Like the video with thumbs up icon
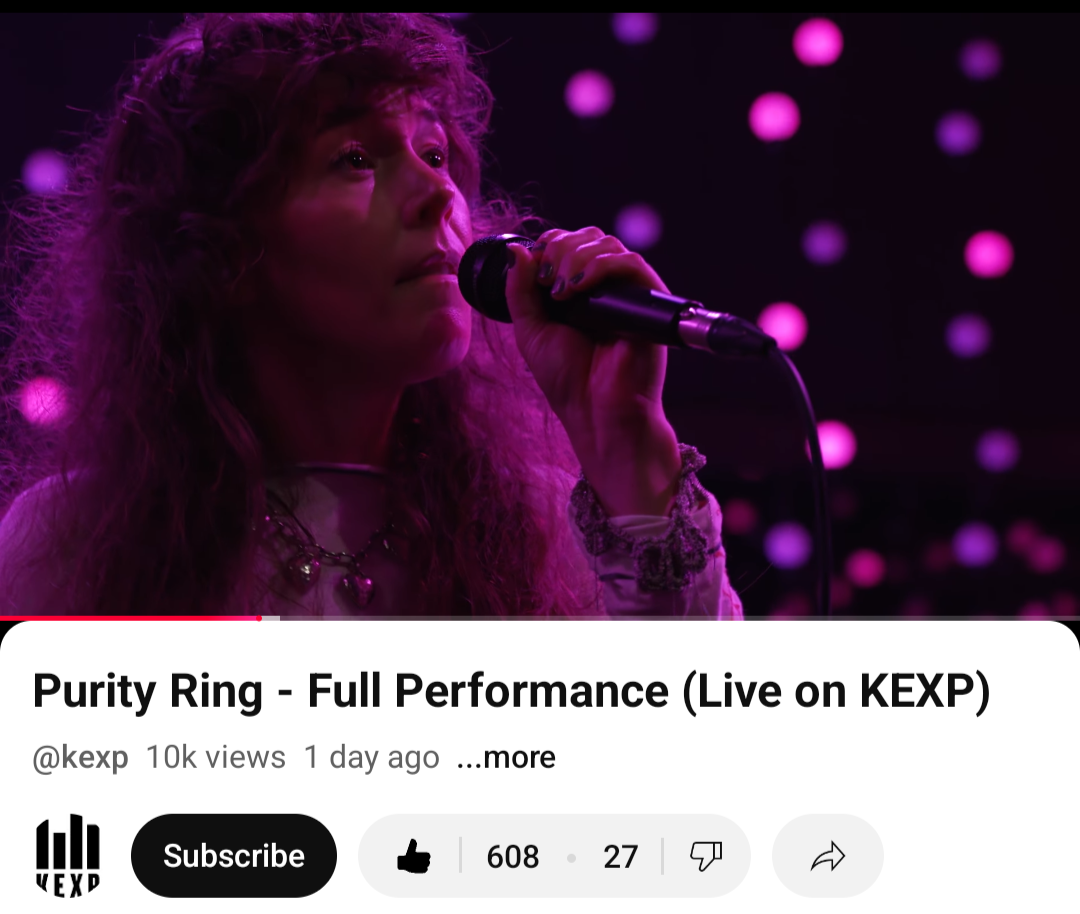The width and height of the screenshot is (1080, 914). pyautogui.click(x=414, y=856)
